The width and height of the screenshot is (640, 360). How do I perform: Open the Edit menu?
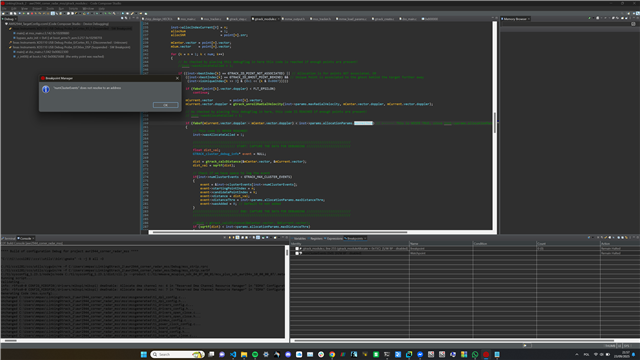tap(13, 8)
